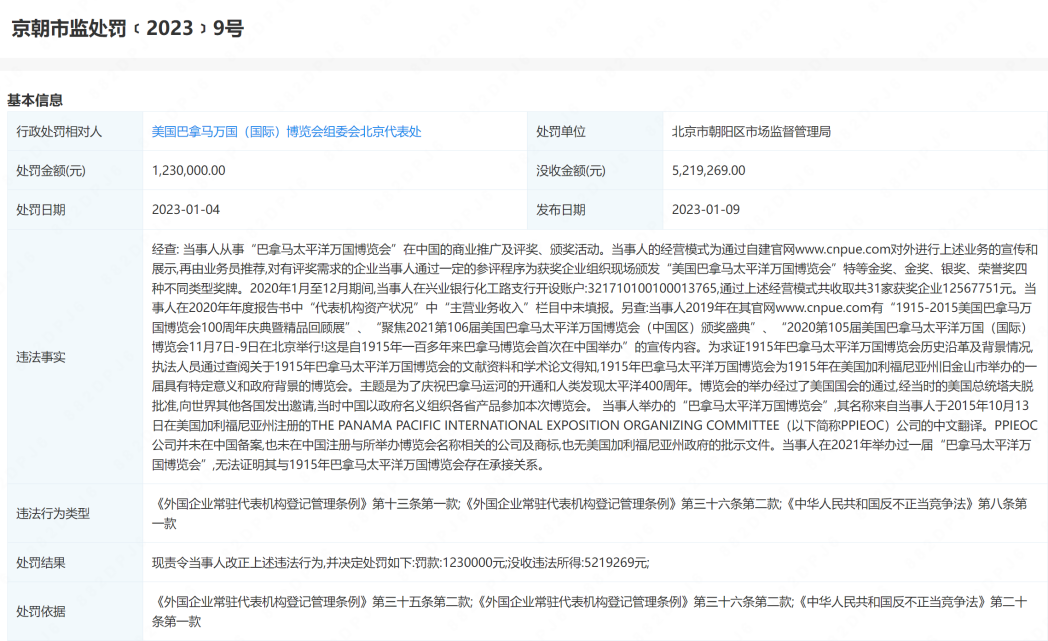Click the 违法事实 row label

coord(41,357)
